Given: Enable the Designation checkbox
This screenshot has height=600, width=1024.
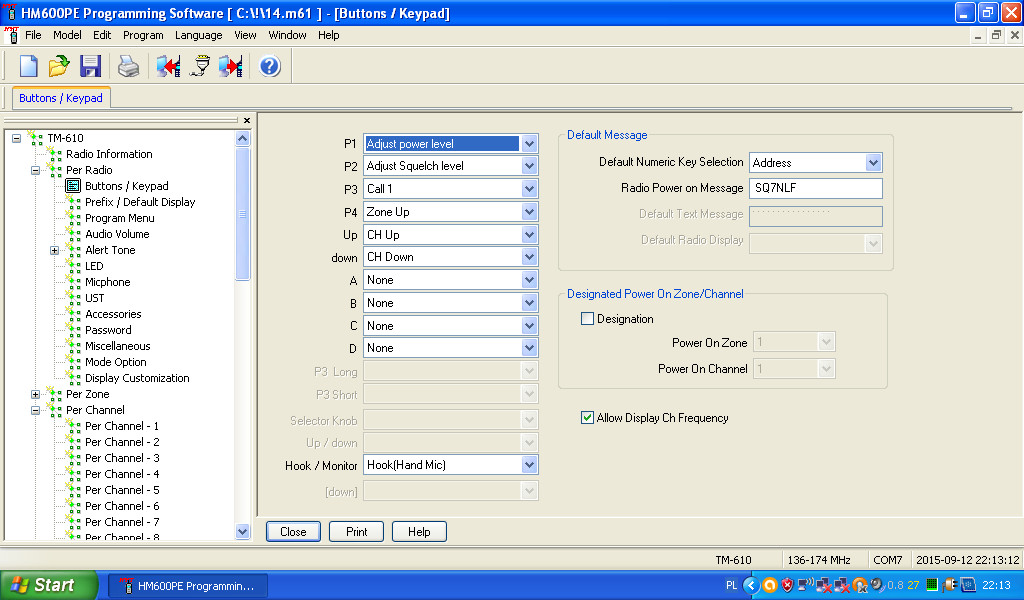Looking at the screenshot, I should tap(587, 319).
